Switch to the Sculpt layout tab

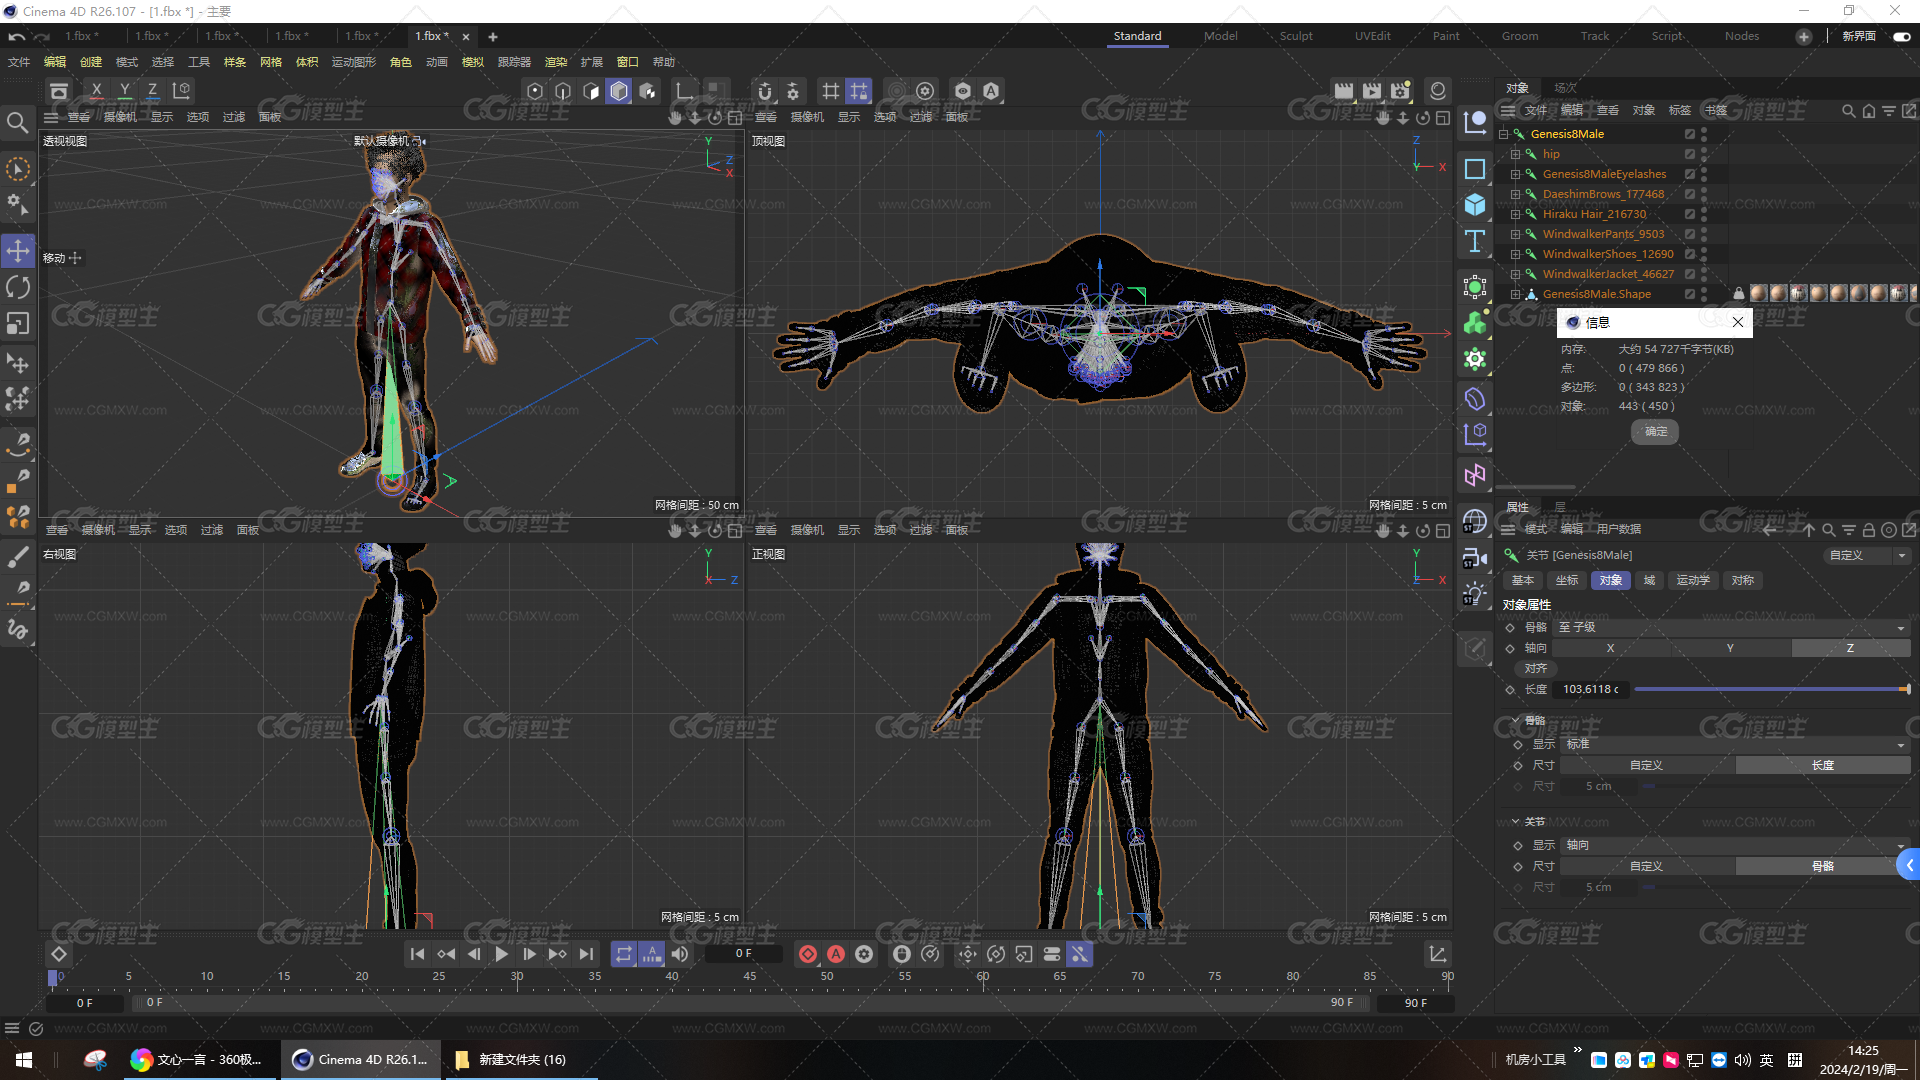tap(1296, 36)
